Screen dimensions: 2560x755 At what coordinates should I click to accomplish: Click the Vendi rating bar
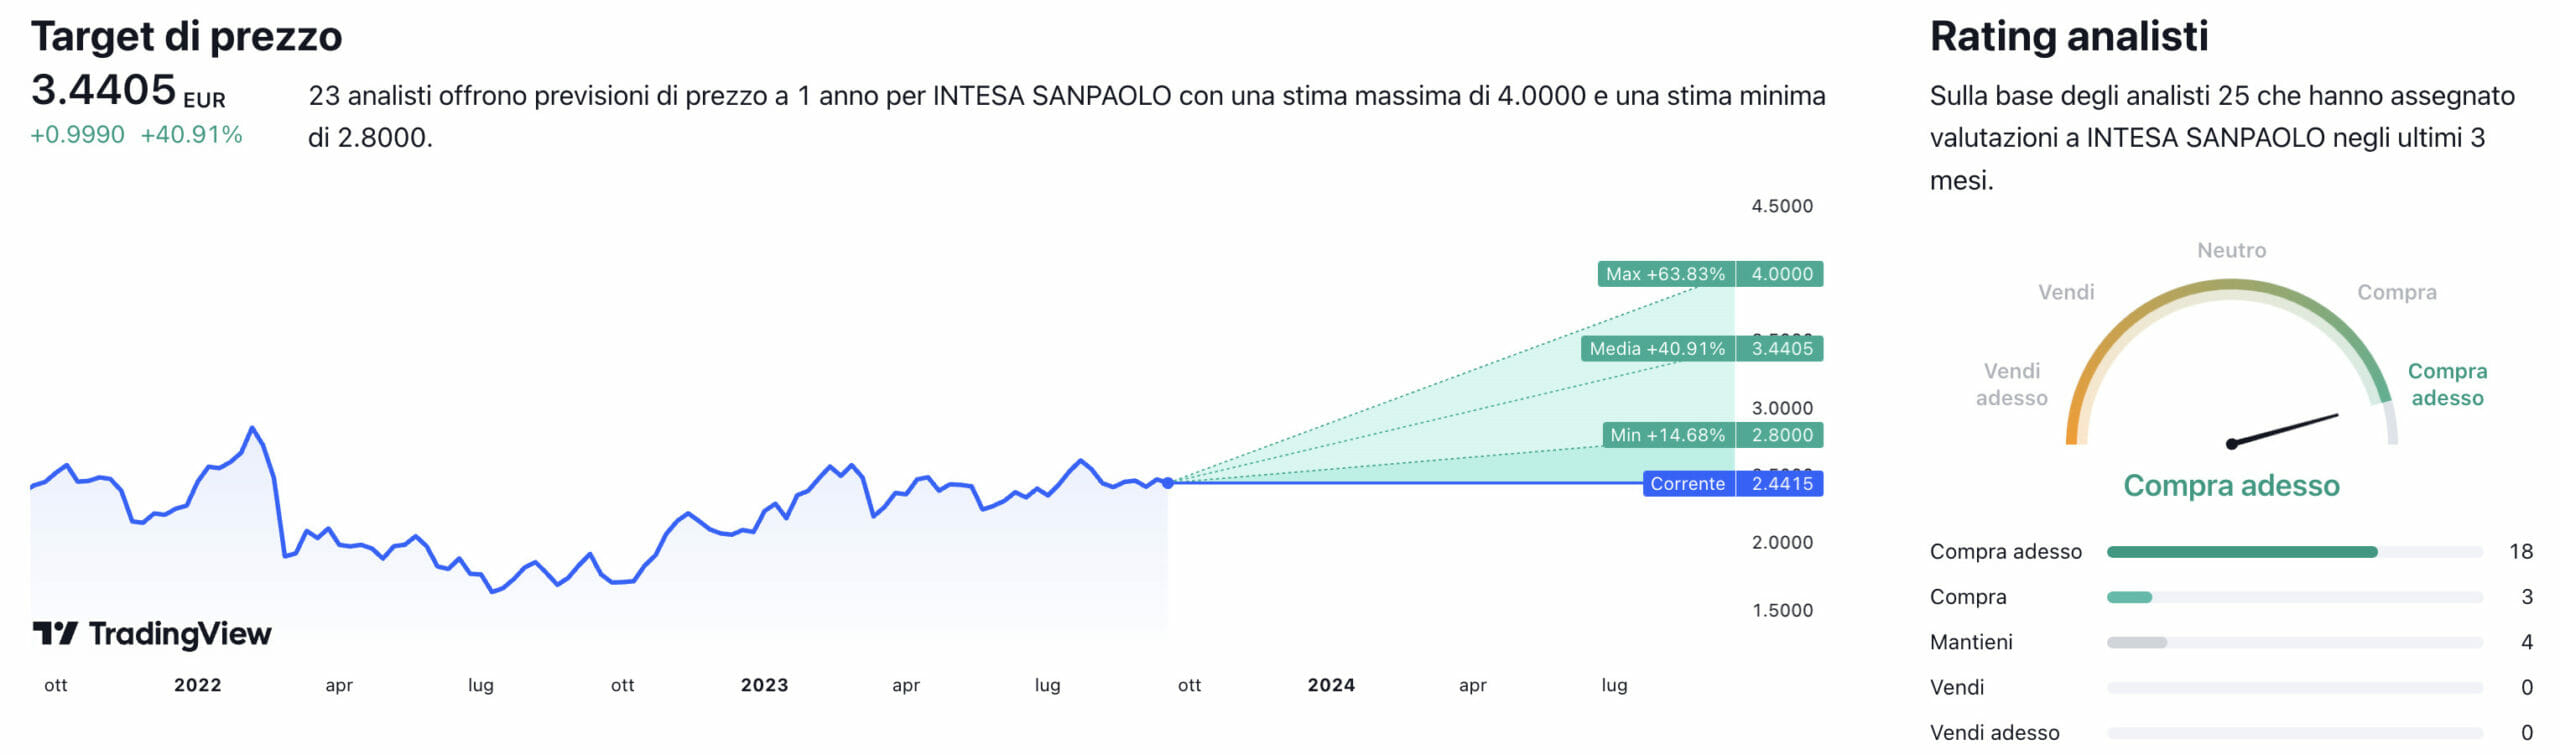(x=2295, y=688)
